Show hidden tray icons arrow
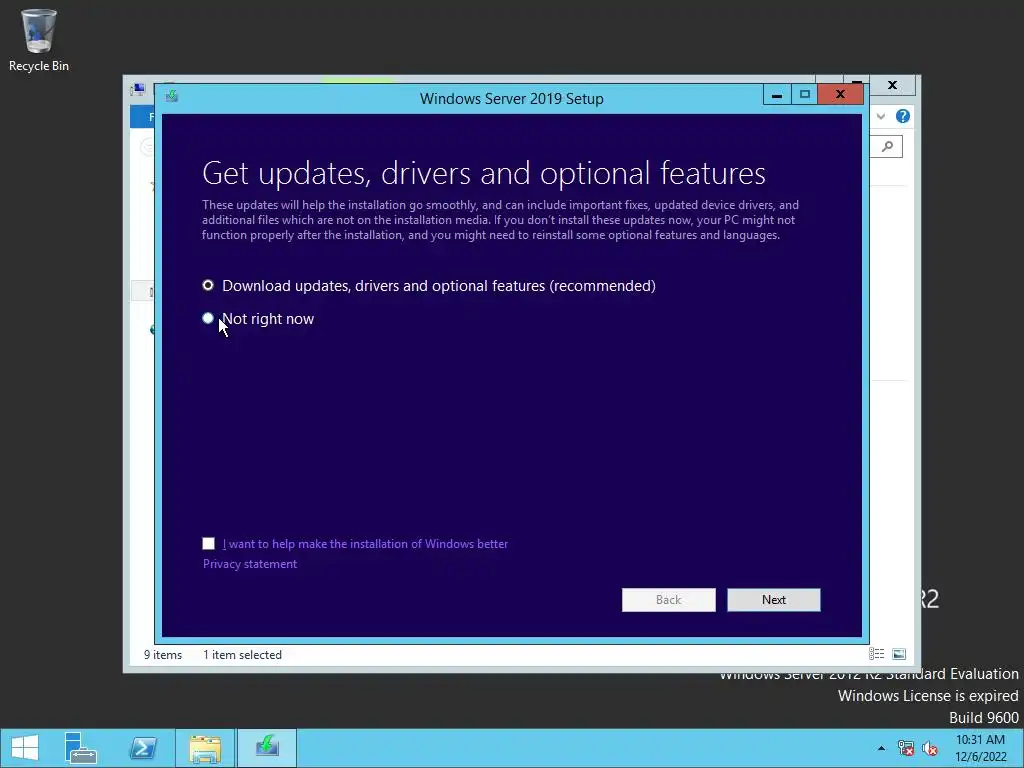 881,748
